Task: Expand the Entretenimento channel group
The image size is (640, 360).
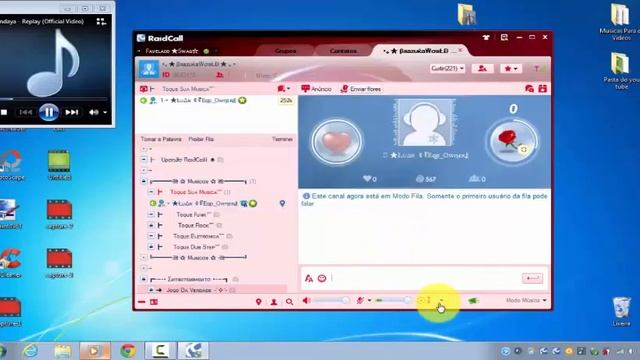Action: (x=144, y=280)
